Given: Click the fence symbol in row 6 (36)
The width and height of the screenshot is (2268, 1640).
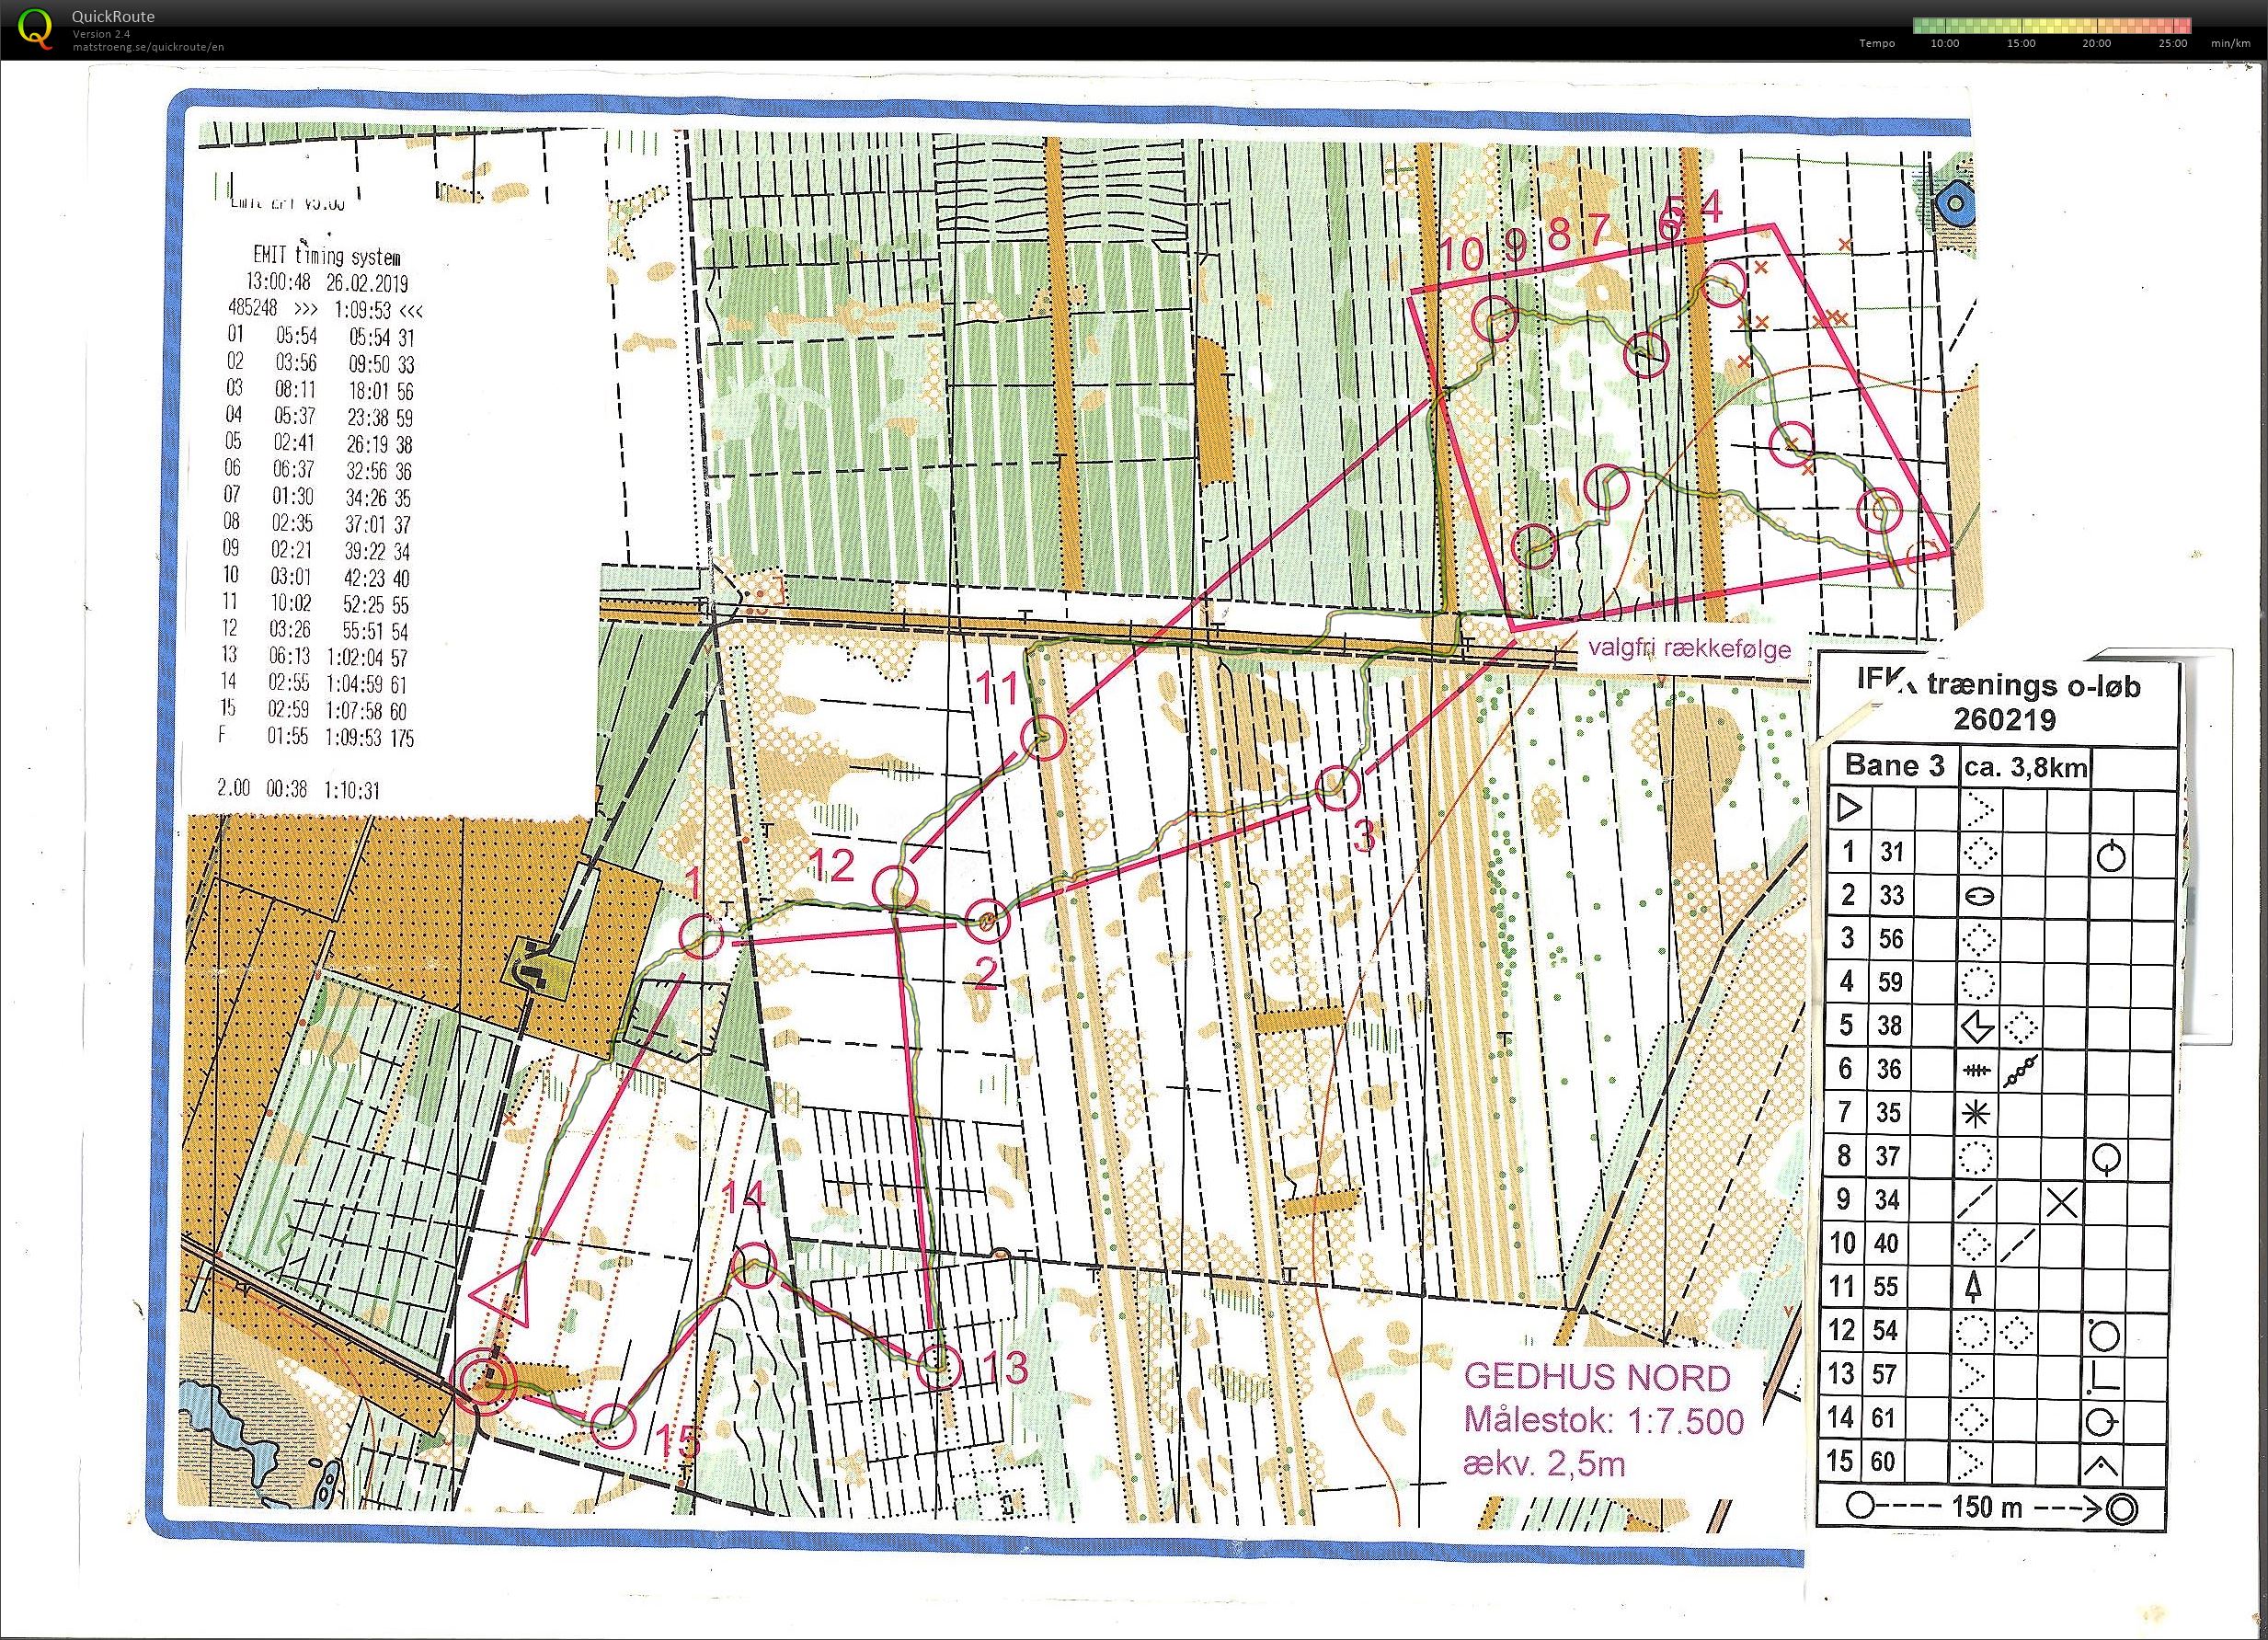Looking at the screenshot, I should (x=1976, y=1071).
